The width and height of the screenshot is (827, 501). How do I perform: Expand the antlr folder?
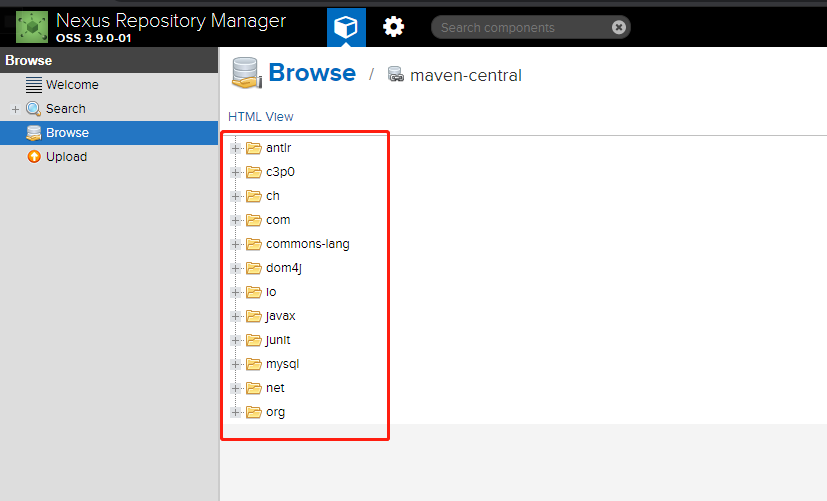[x=236, y=148]
